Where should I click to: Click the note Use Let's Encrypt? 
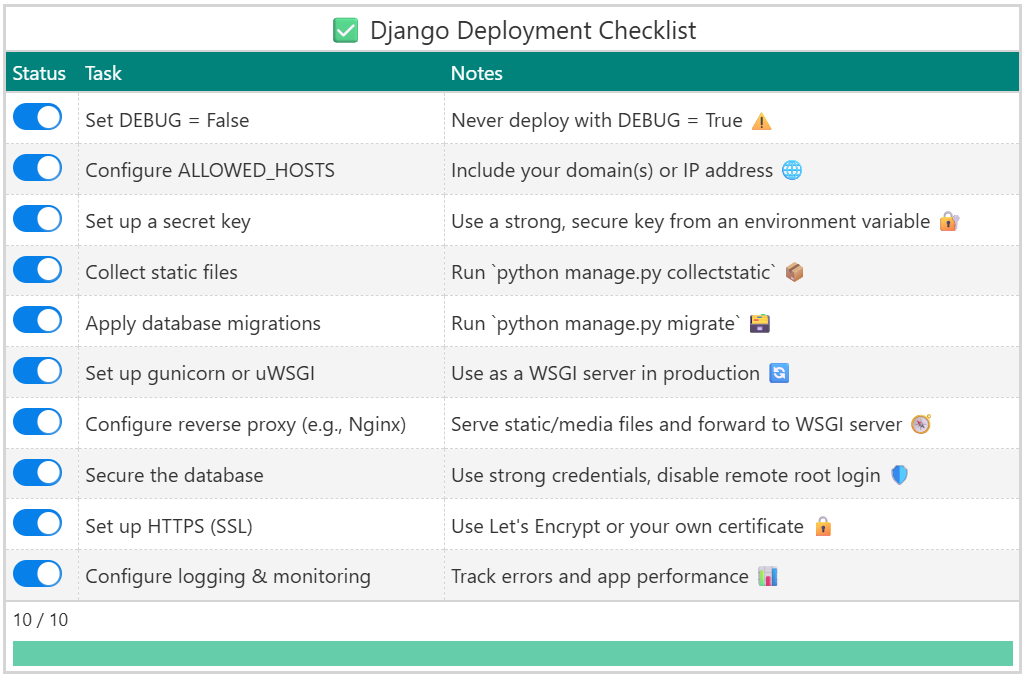pyautogui.click(x=628, y=526)
